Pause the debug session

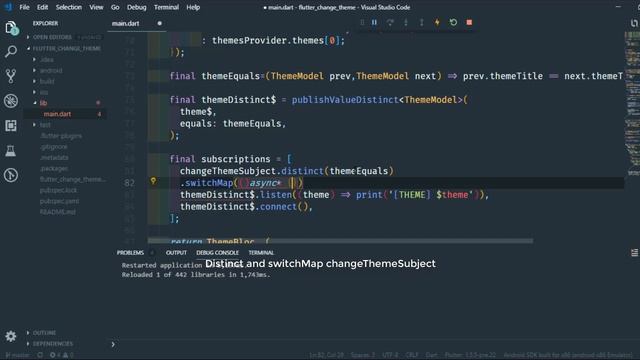coord(374,22)
